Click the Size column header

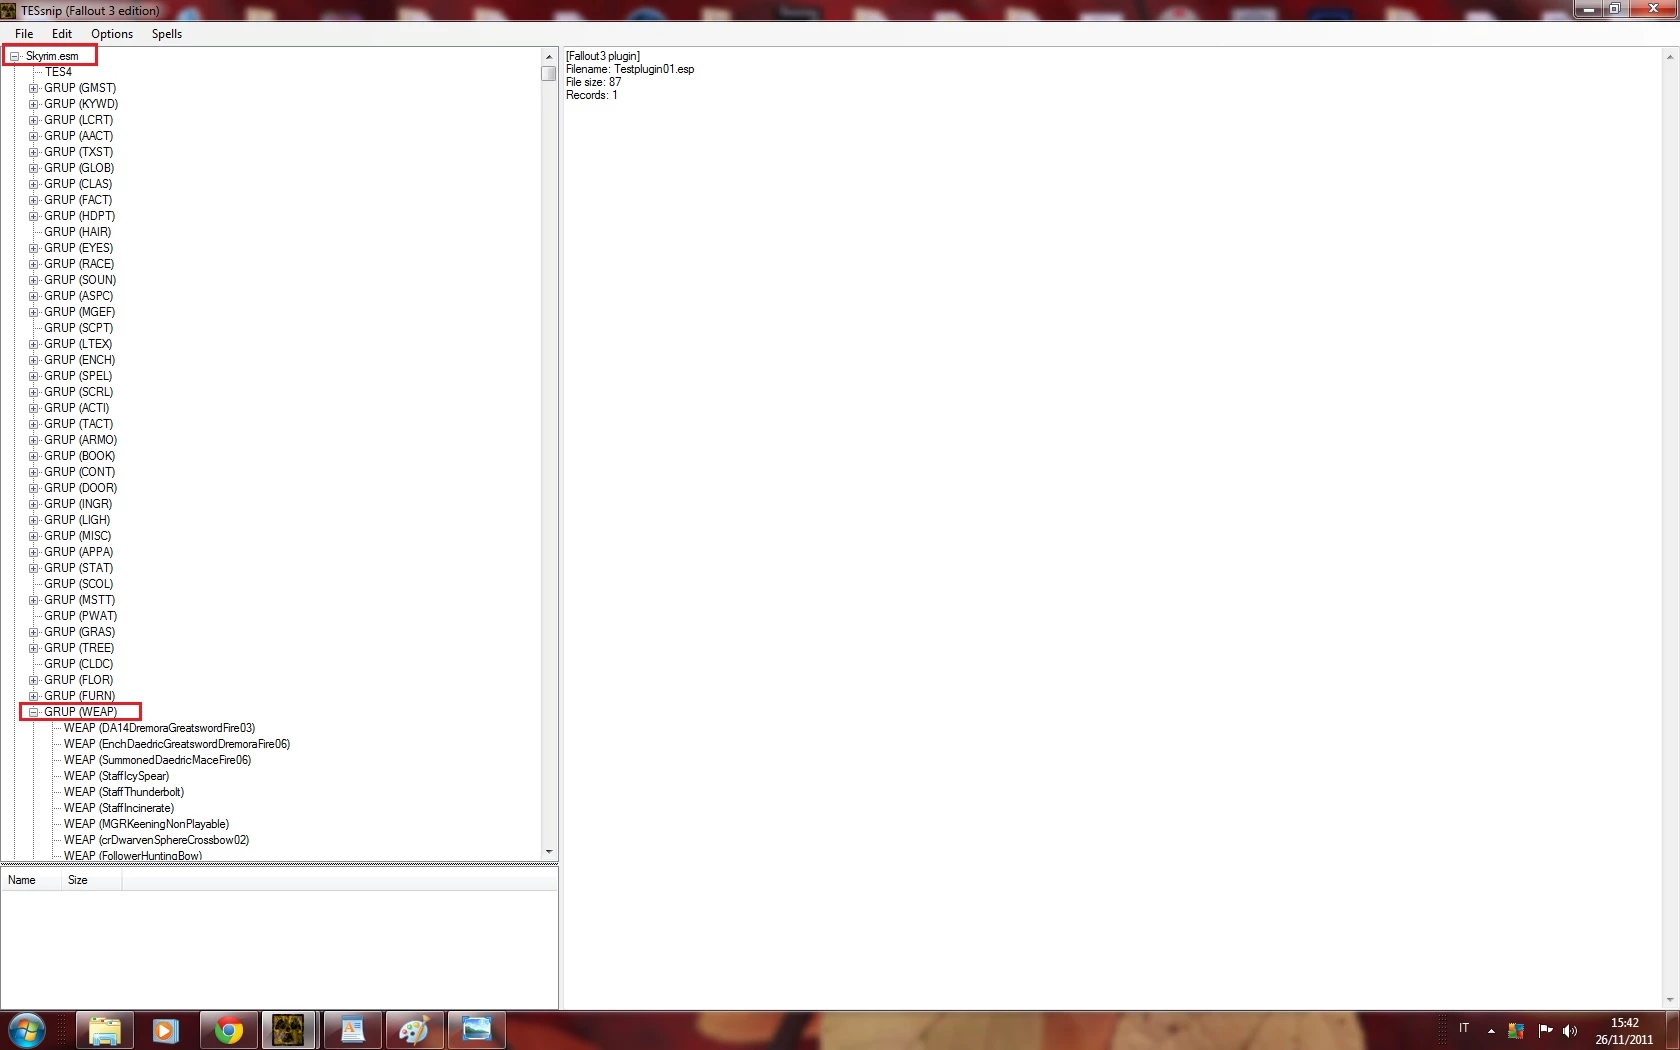click(x=91, y=880)
